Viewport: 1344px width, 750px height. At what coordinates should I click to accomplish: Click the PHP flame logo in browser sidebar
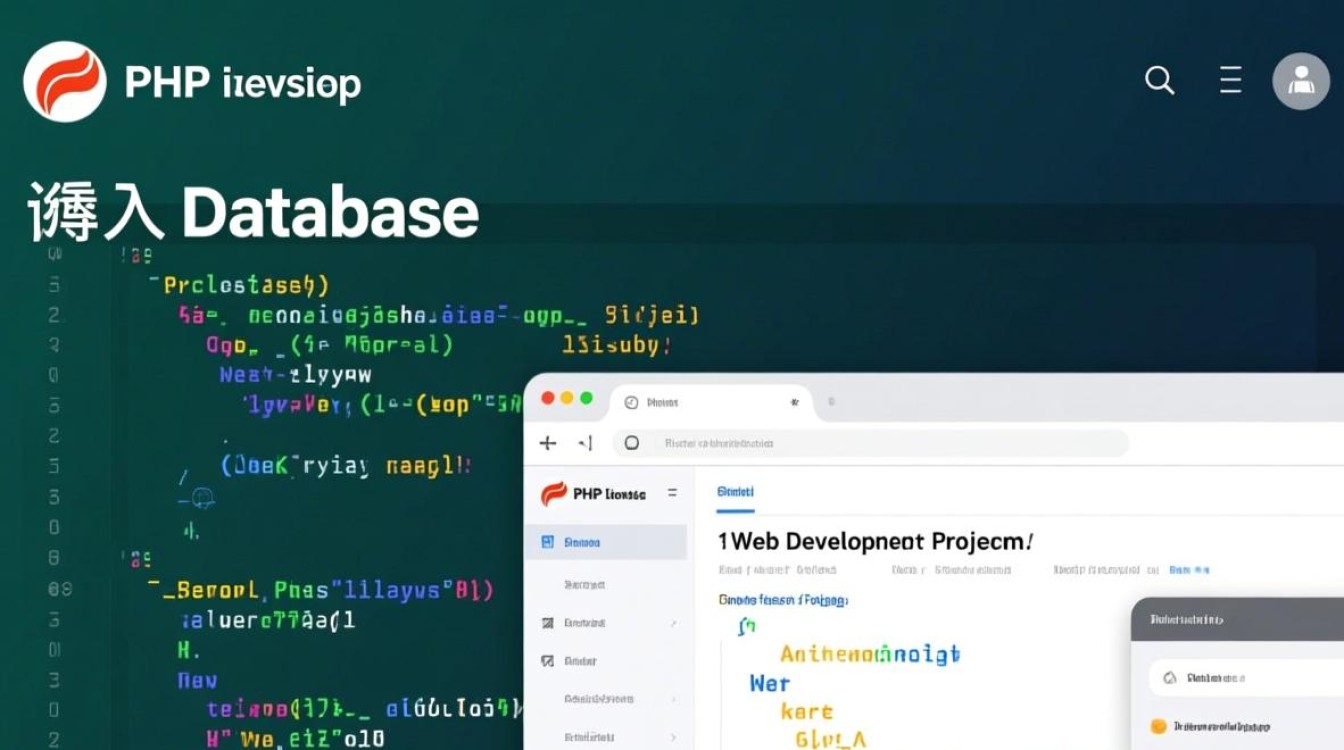(553, 494)
